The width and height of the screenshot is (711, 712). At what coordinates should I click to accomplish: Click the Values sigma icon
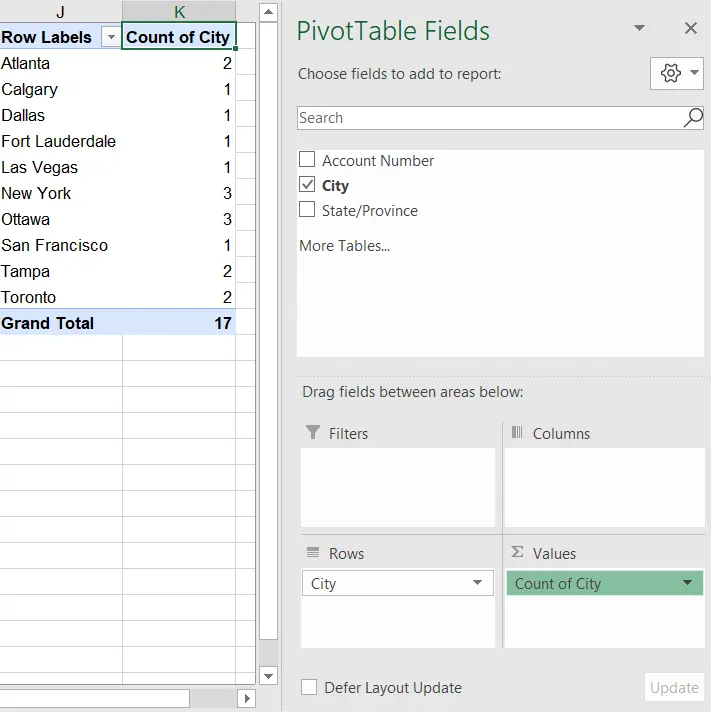[517, 553]
